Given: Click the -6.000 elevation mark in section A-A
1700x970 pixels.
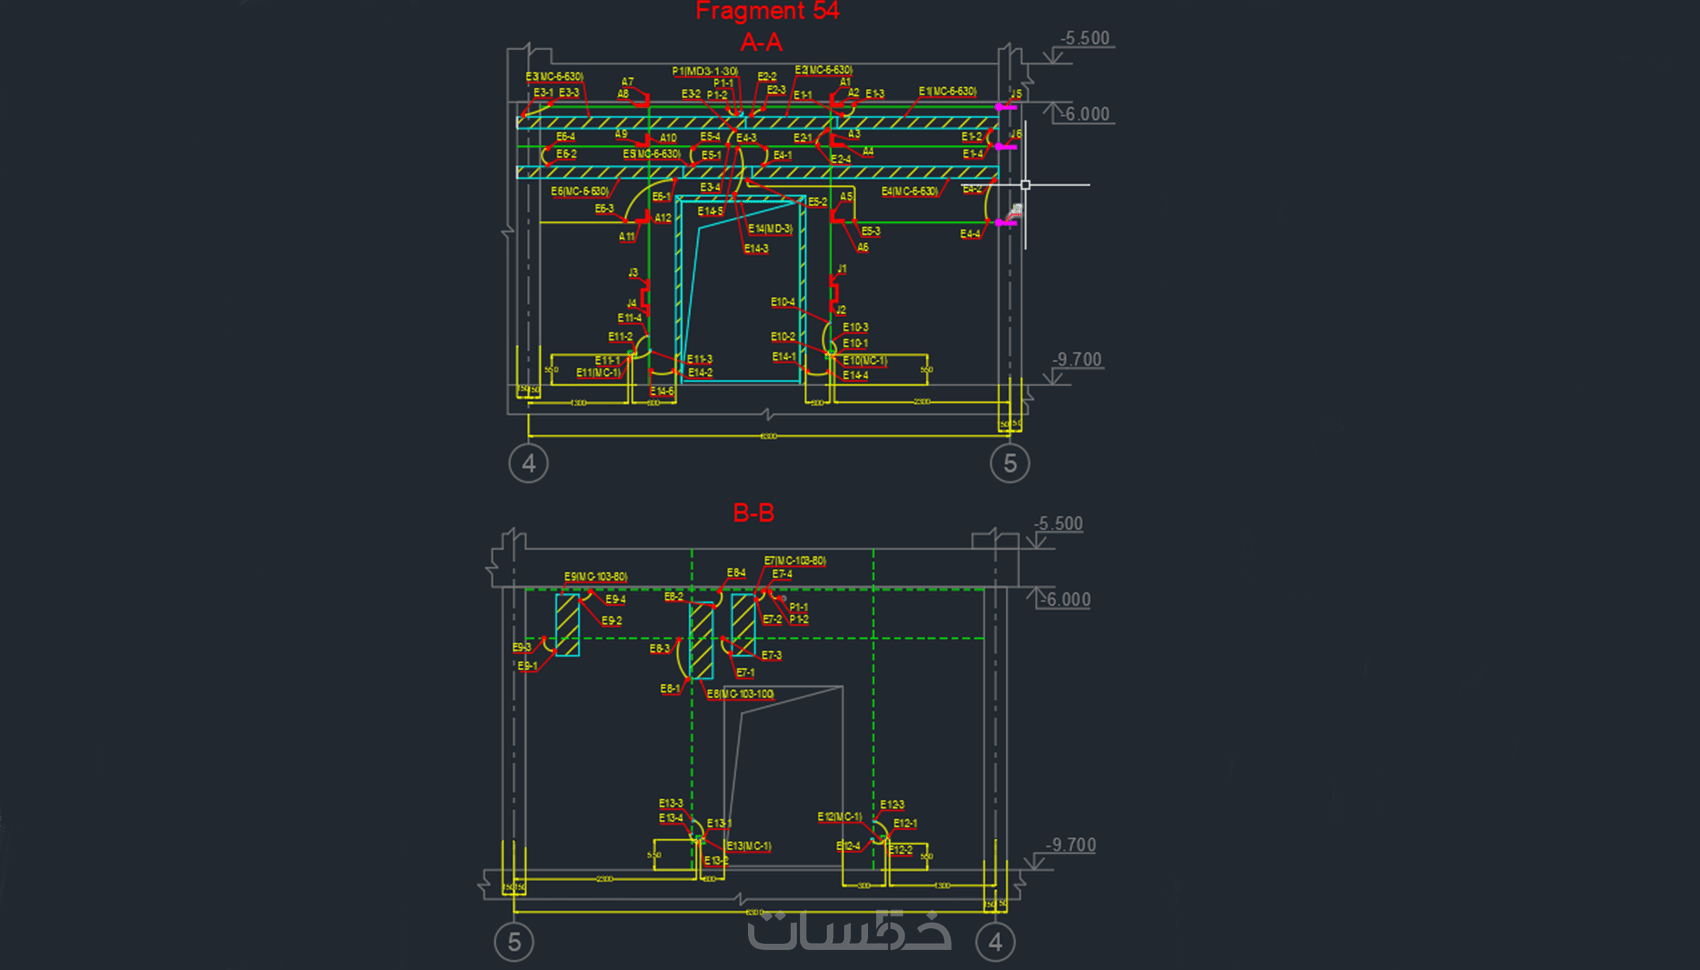Looking at the screenshot, I should (1087, 114).
